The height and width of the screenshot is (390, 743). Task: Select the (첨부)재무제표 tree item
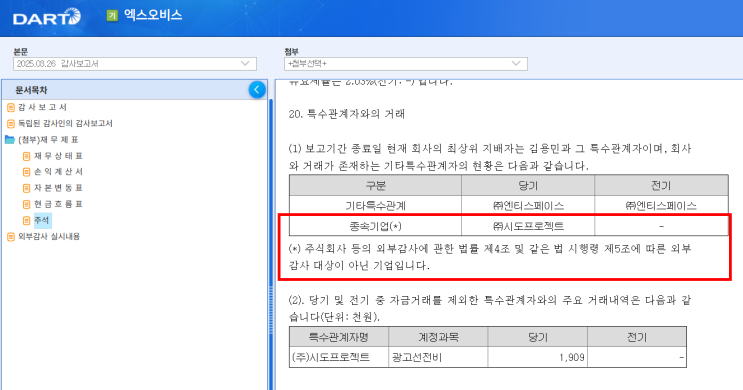pos(48,140)
